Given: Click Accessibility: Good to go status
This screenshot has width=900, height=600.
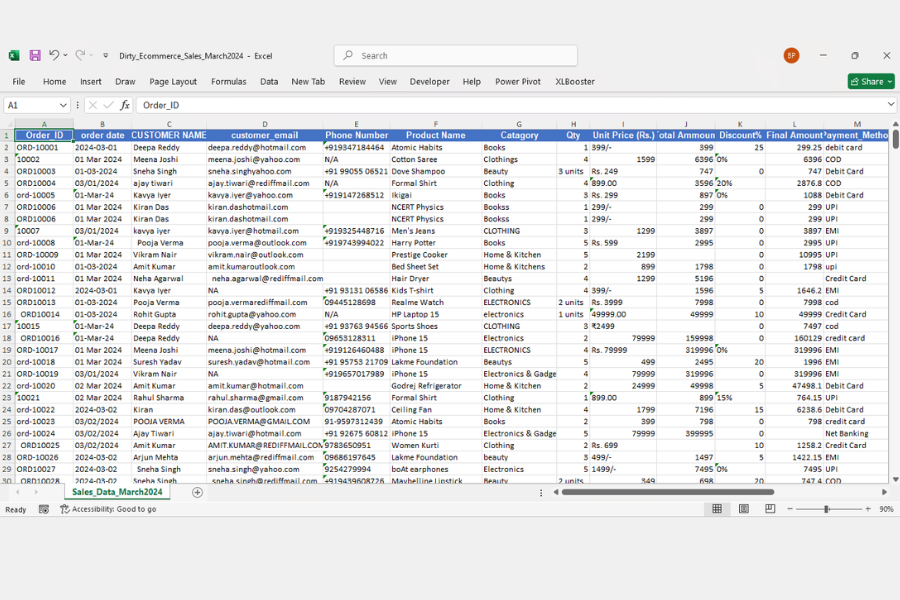Looking at the screenshot, I should point(108,509).
